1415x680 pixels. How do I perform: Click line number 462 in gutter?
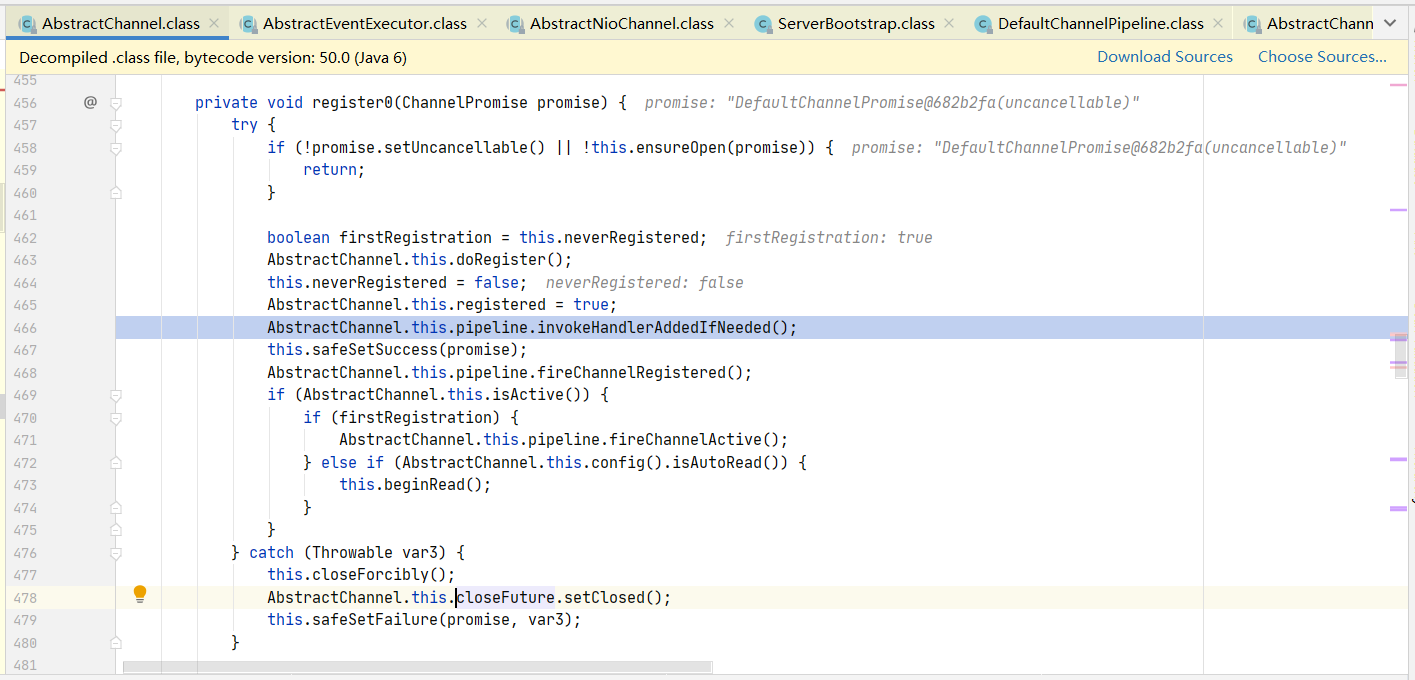coord(25,238)
